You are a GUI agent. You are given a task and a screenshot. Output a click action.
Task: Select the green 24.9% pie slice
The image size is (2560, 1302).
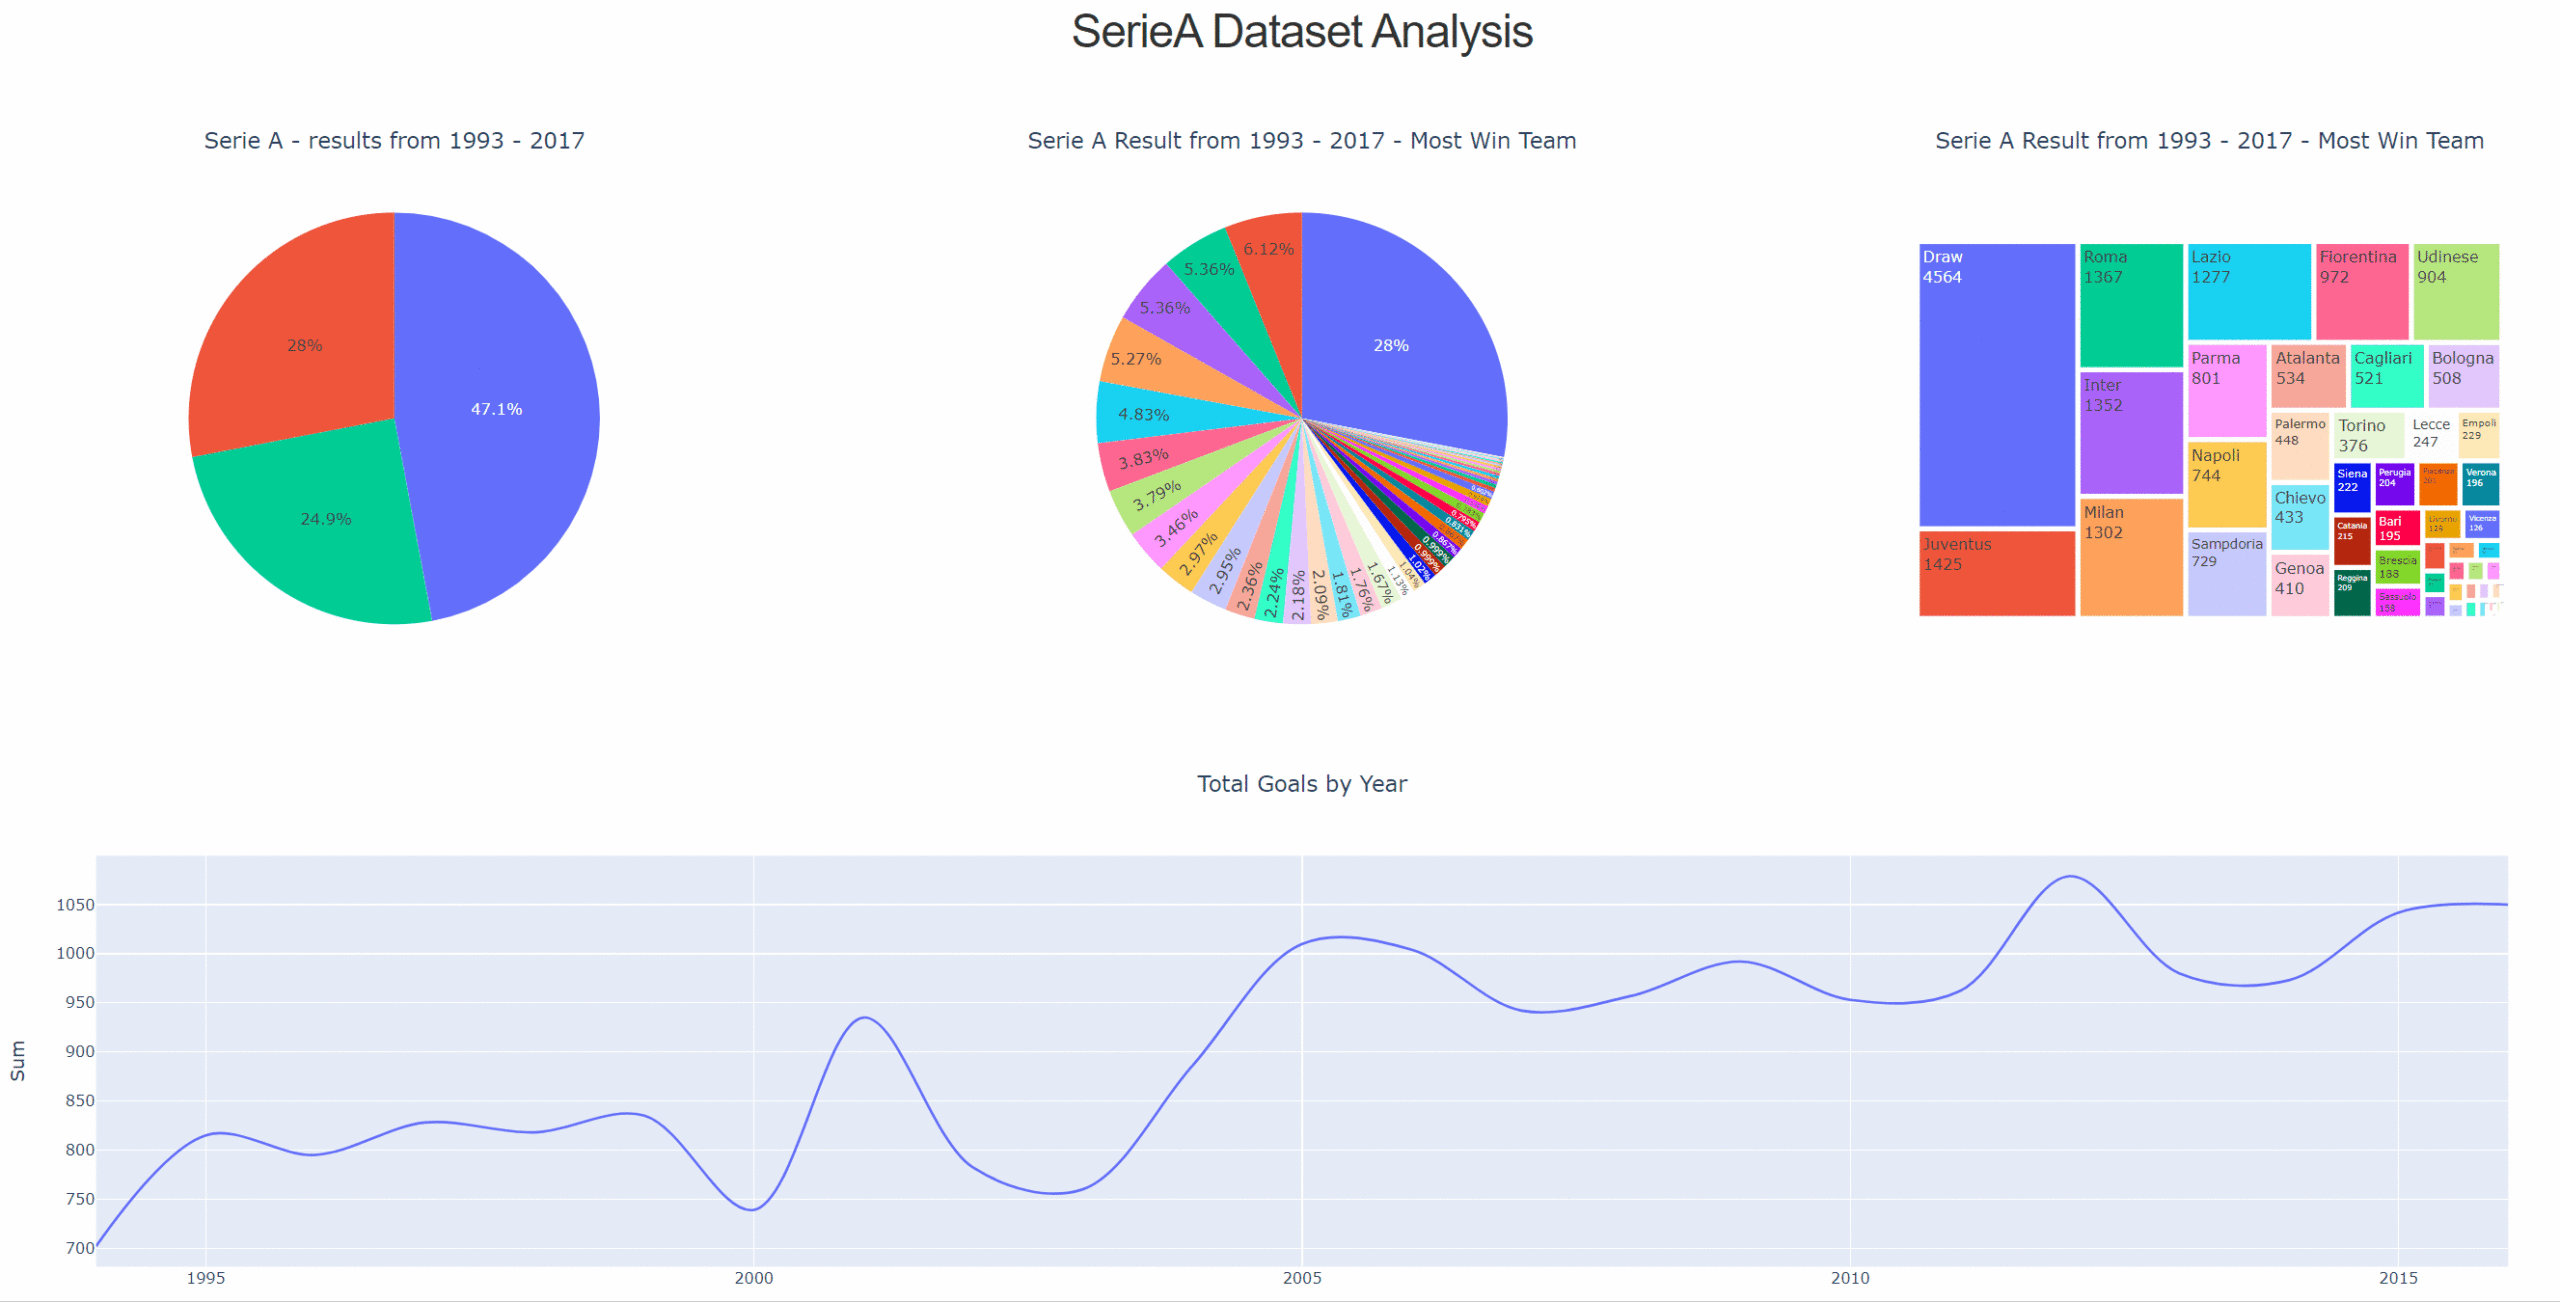coord(325,519)
